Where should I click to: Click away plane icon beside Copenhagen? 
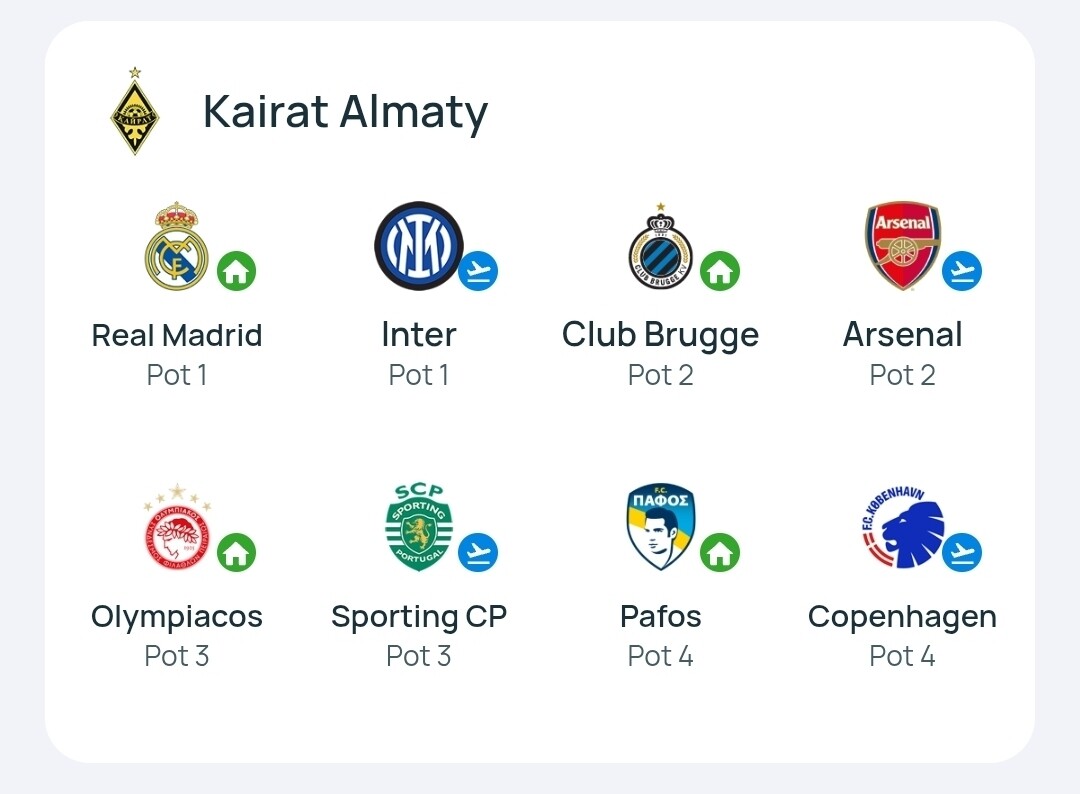962,552
